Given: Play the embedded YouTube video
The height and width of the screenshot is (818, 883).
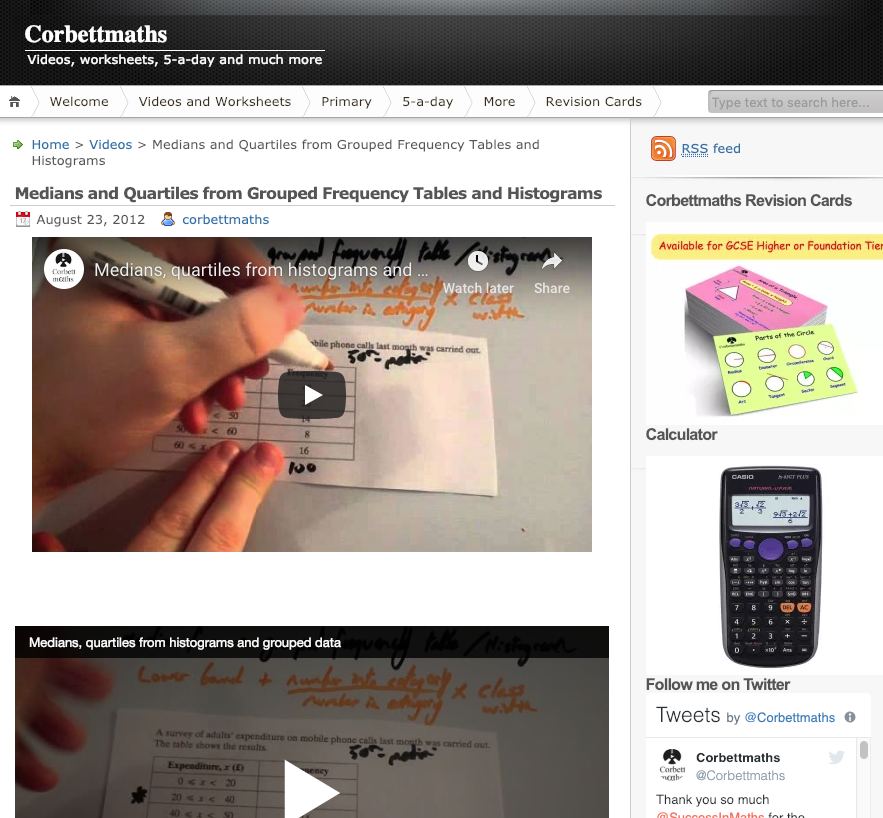Looking at the screenshot, I should [312, 395].
